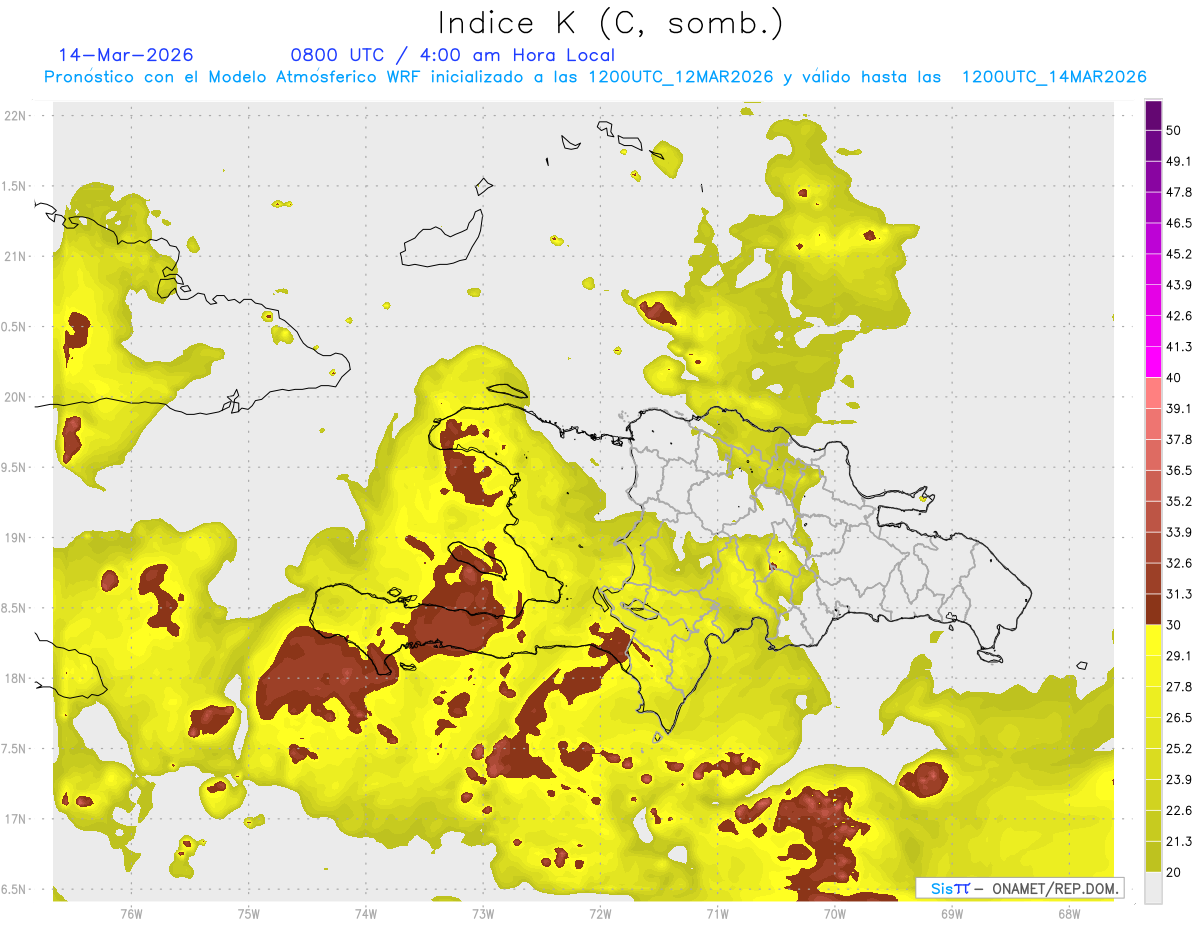The height and width of the screenshot is (927, 1200).
Task: Click the colorbar value '31.3'
Action: click(1179, 595)
